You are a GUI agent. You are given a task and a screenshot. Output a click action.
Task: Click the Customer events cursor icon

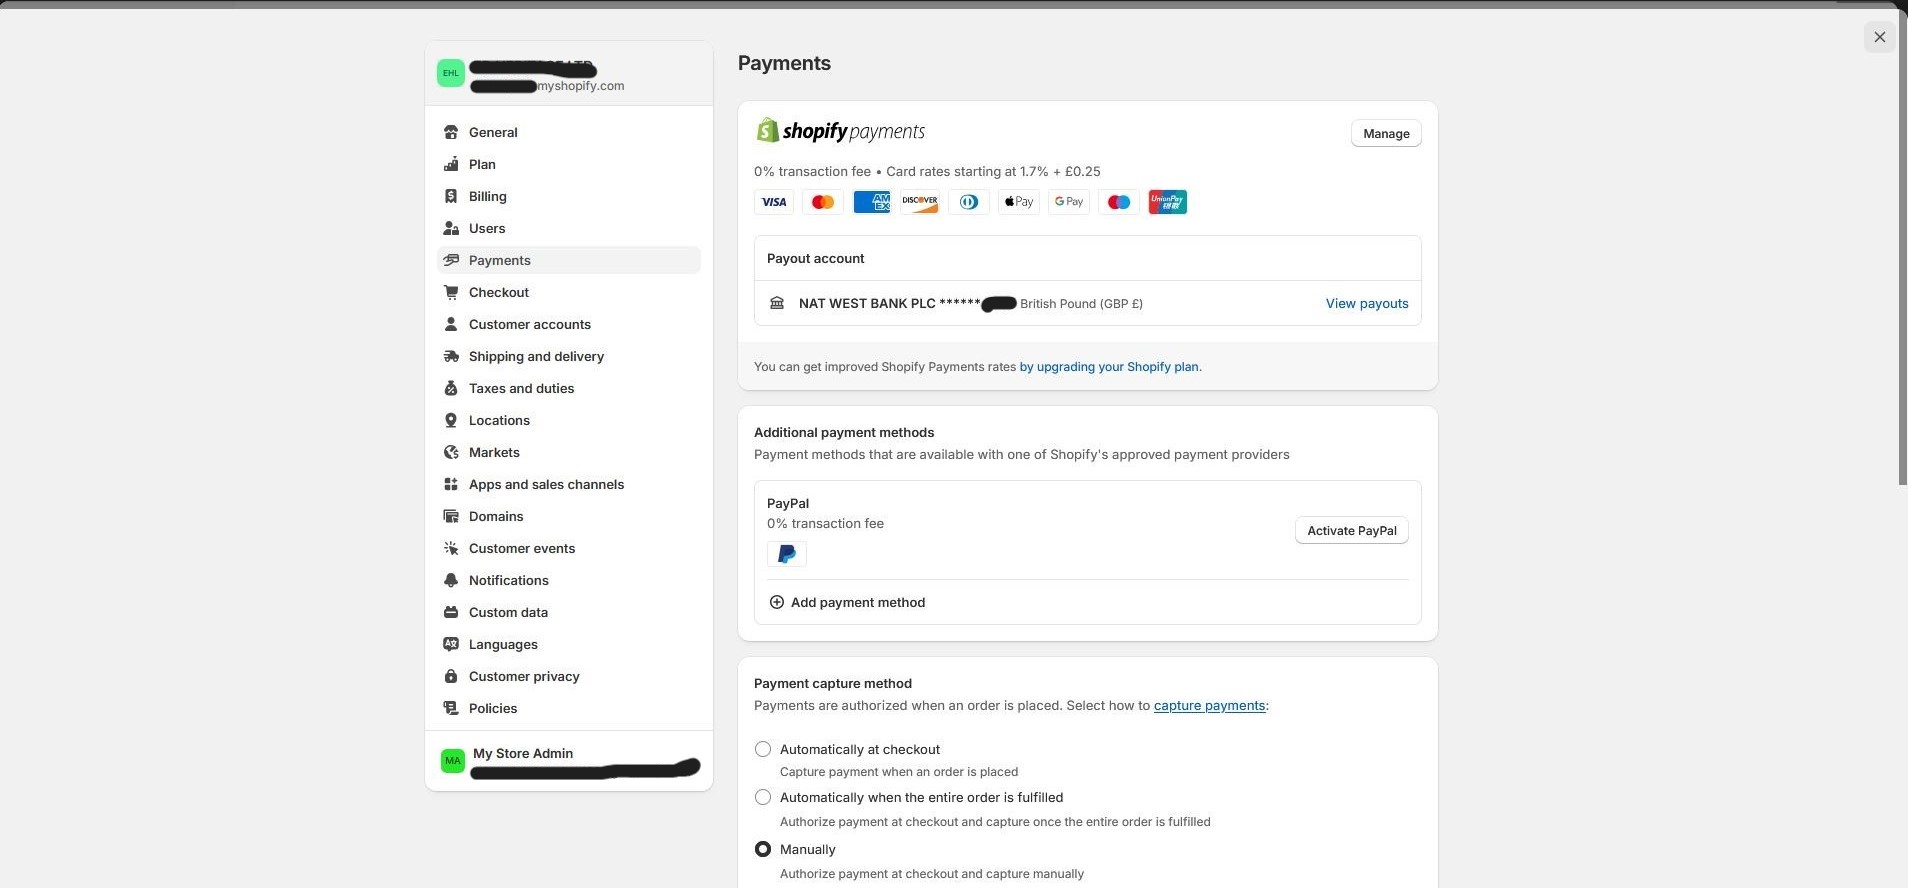click(451, 548)
